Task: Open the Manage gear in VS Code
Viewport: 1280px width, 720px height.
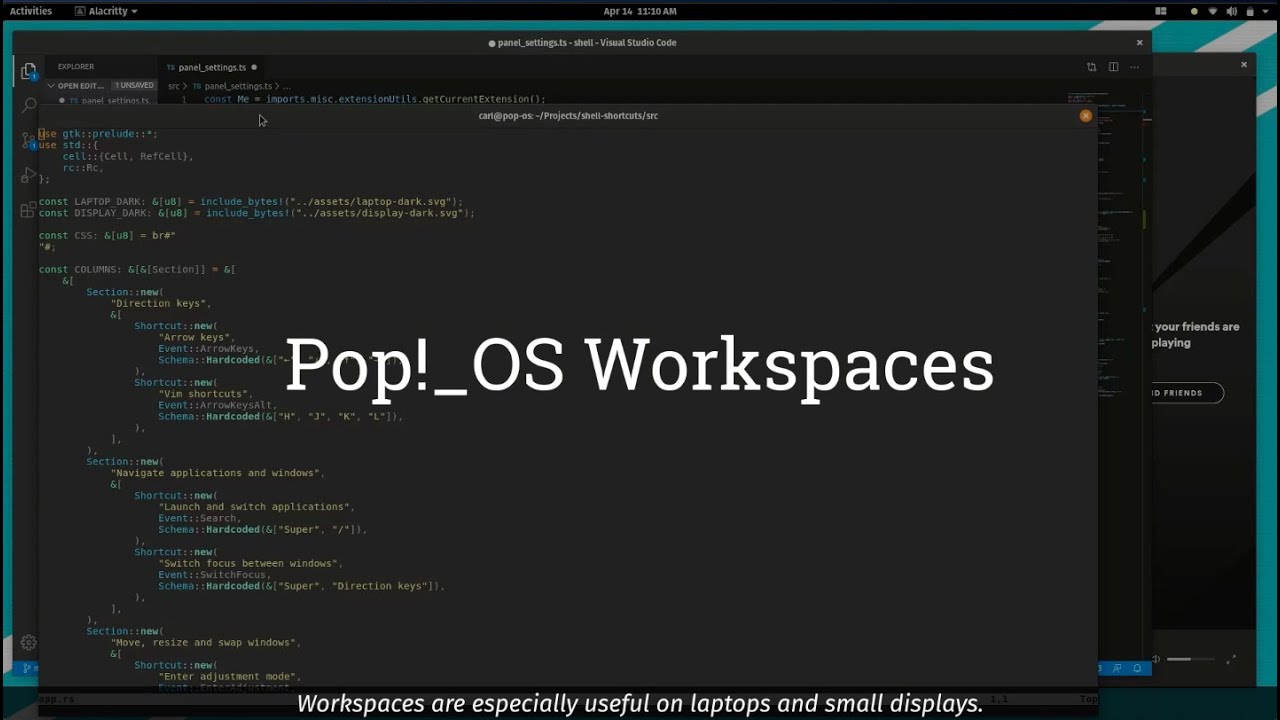Action: coord(28,643)
